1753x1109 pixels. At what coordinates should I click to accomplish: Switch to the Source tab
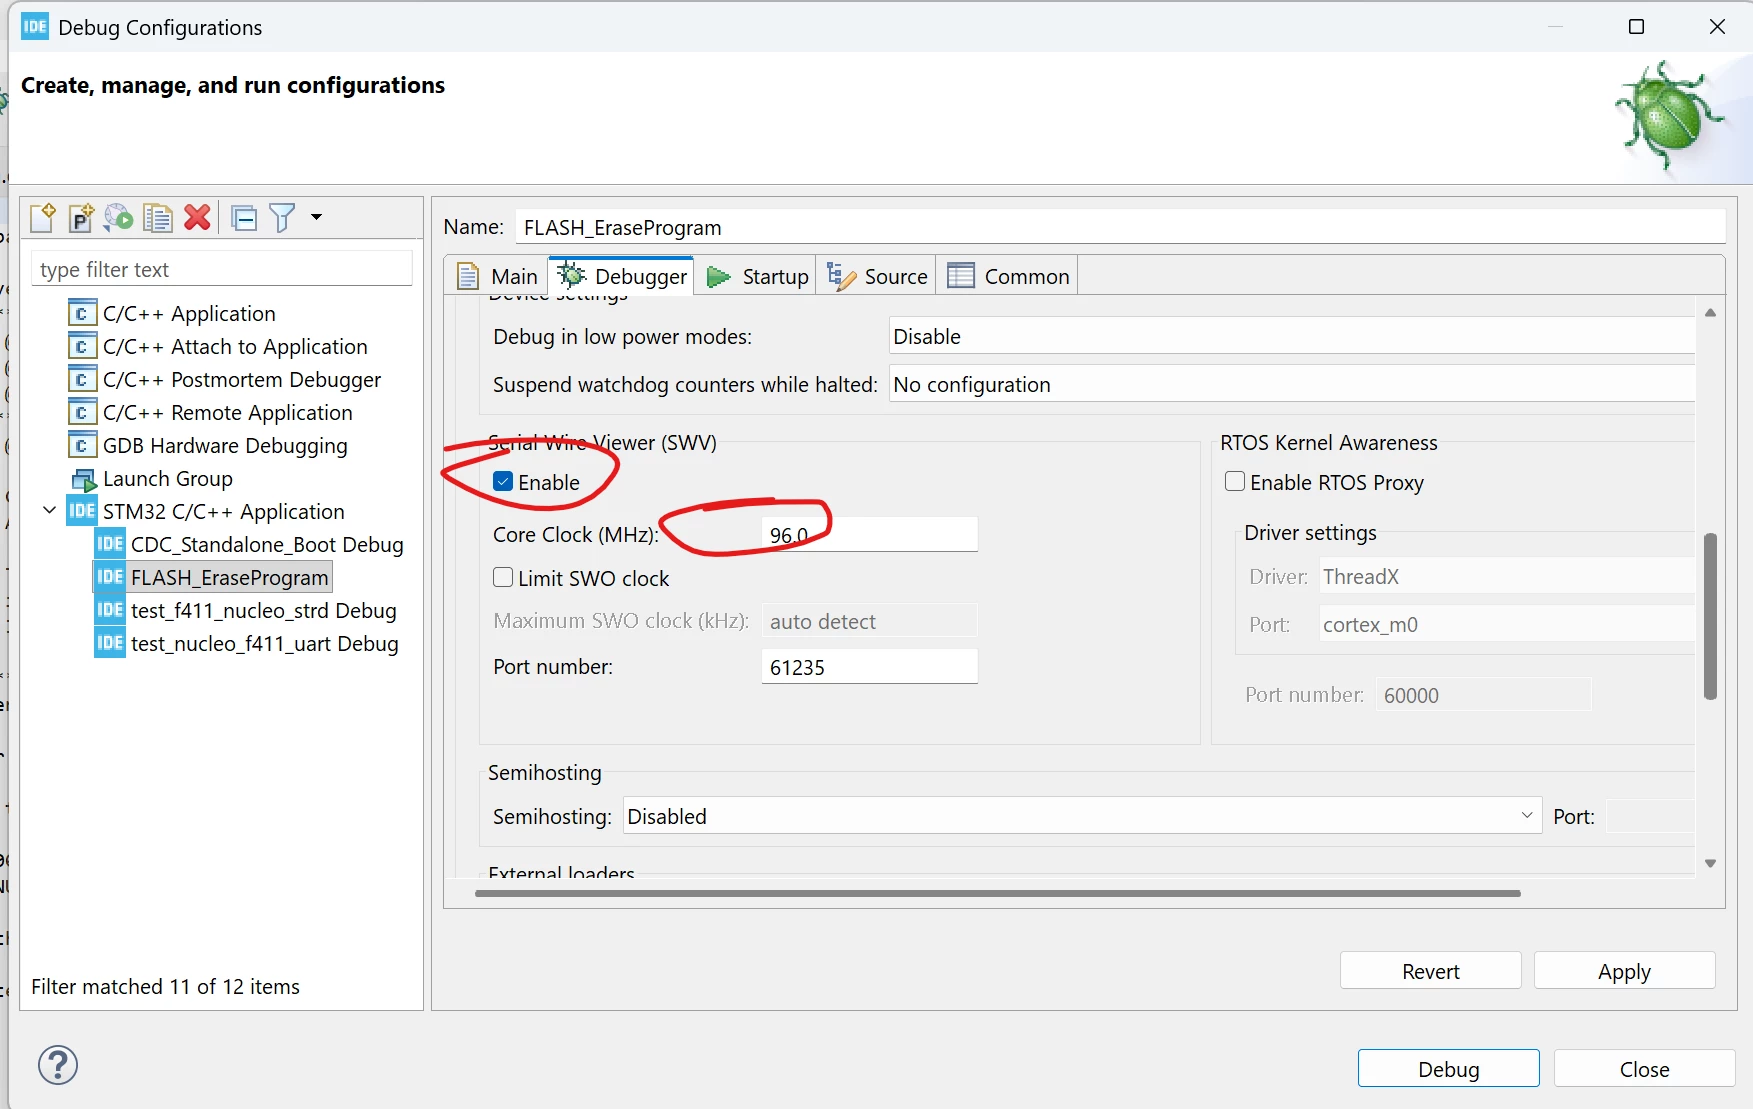(x=877, y=276)
